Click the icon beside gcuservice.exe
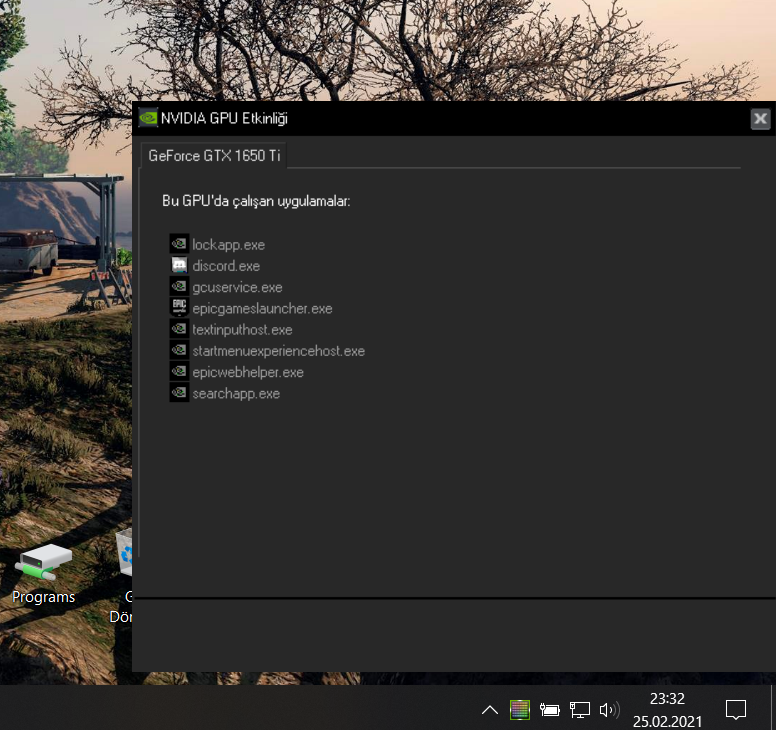776x730 pixels. point(179,286)
